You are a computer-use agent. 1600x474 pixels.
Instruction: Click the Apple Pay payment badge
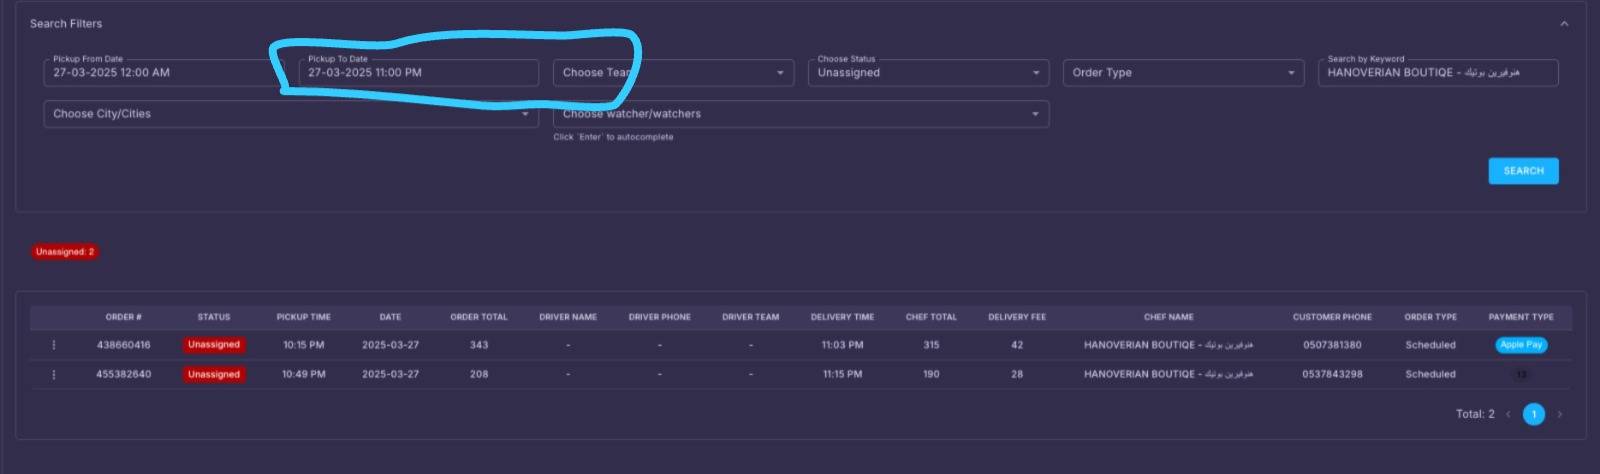(1521, 345)
